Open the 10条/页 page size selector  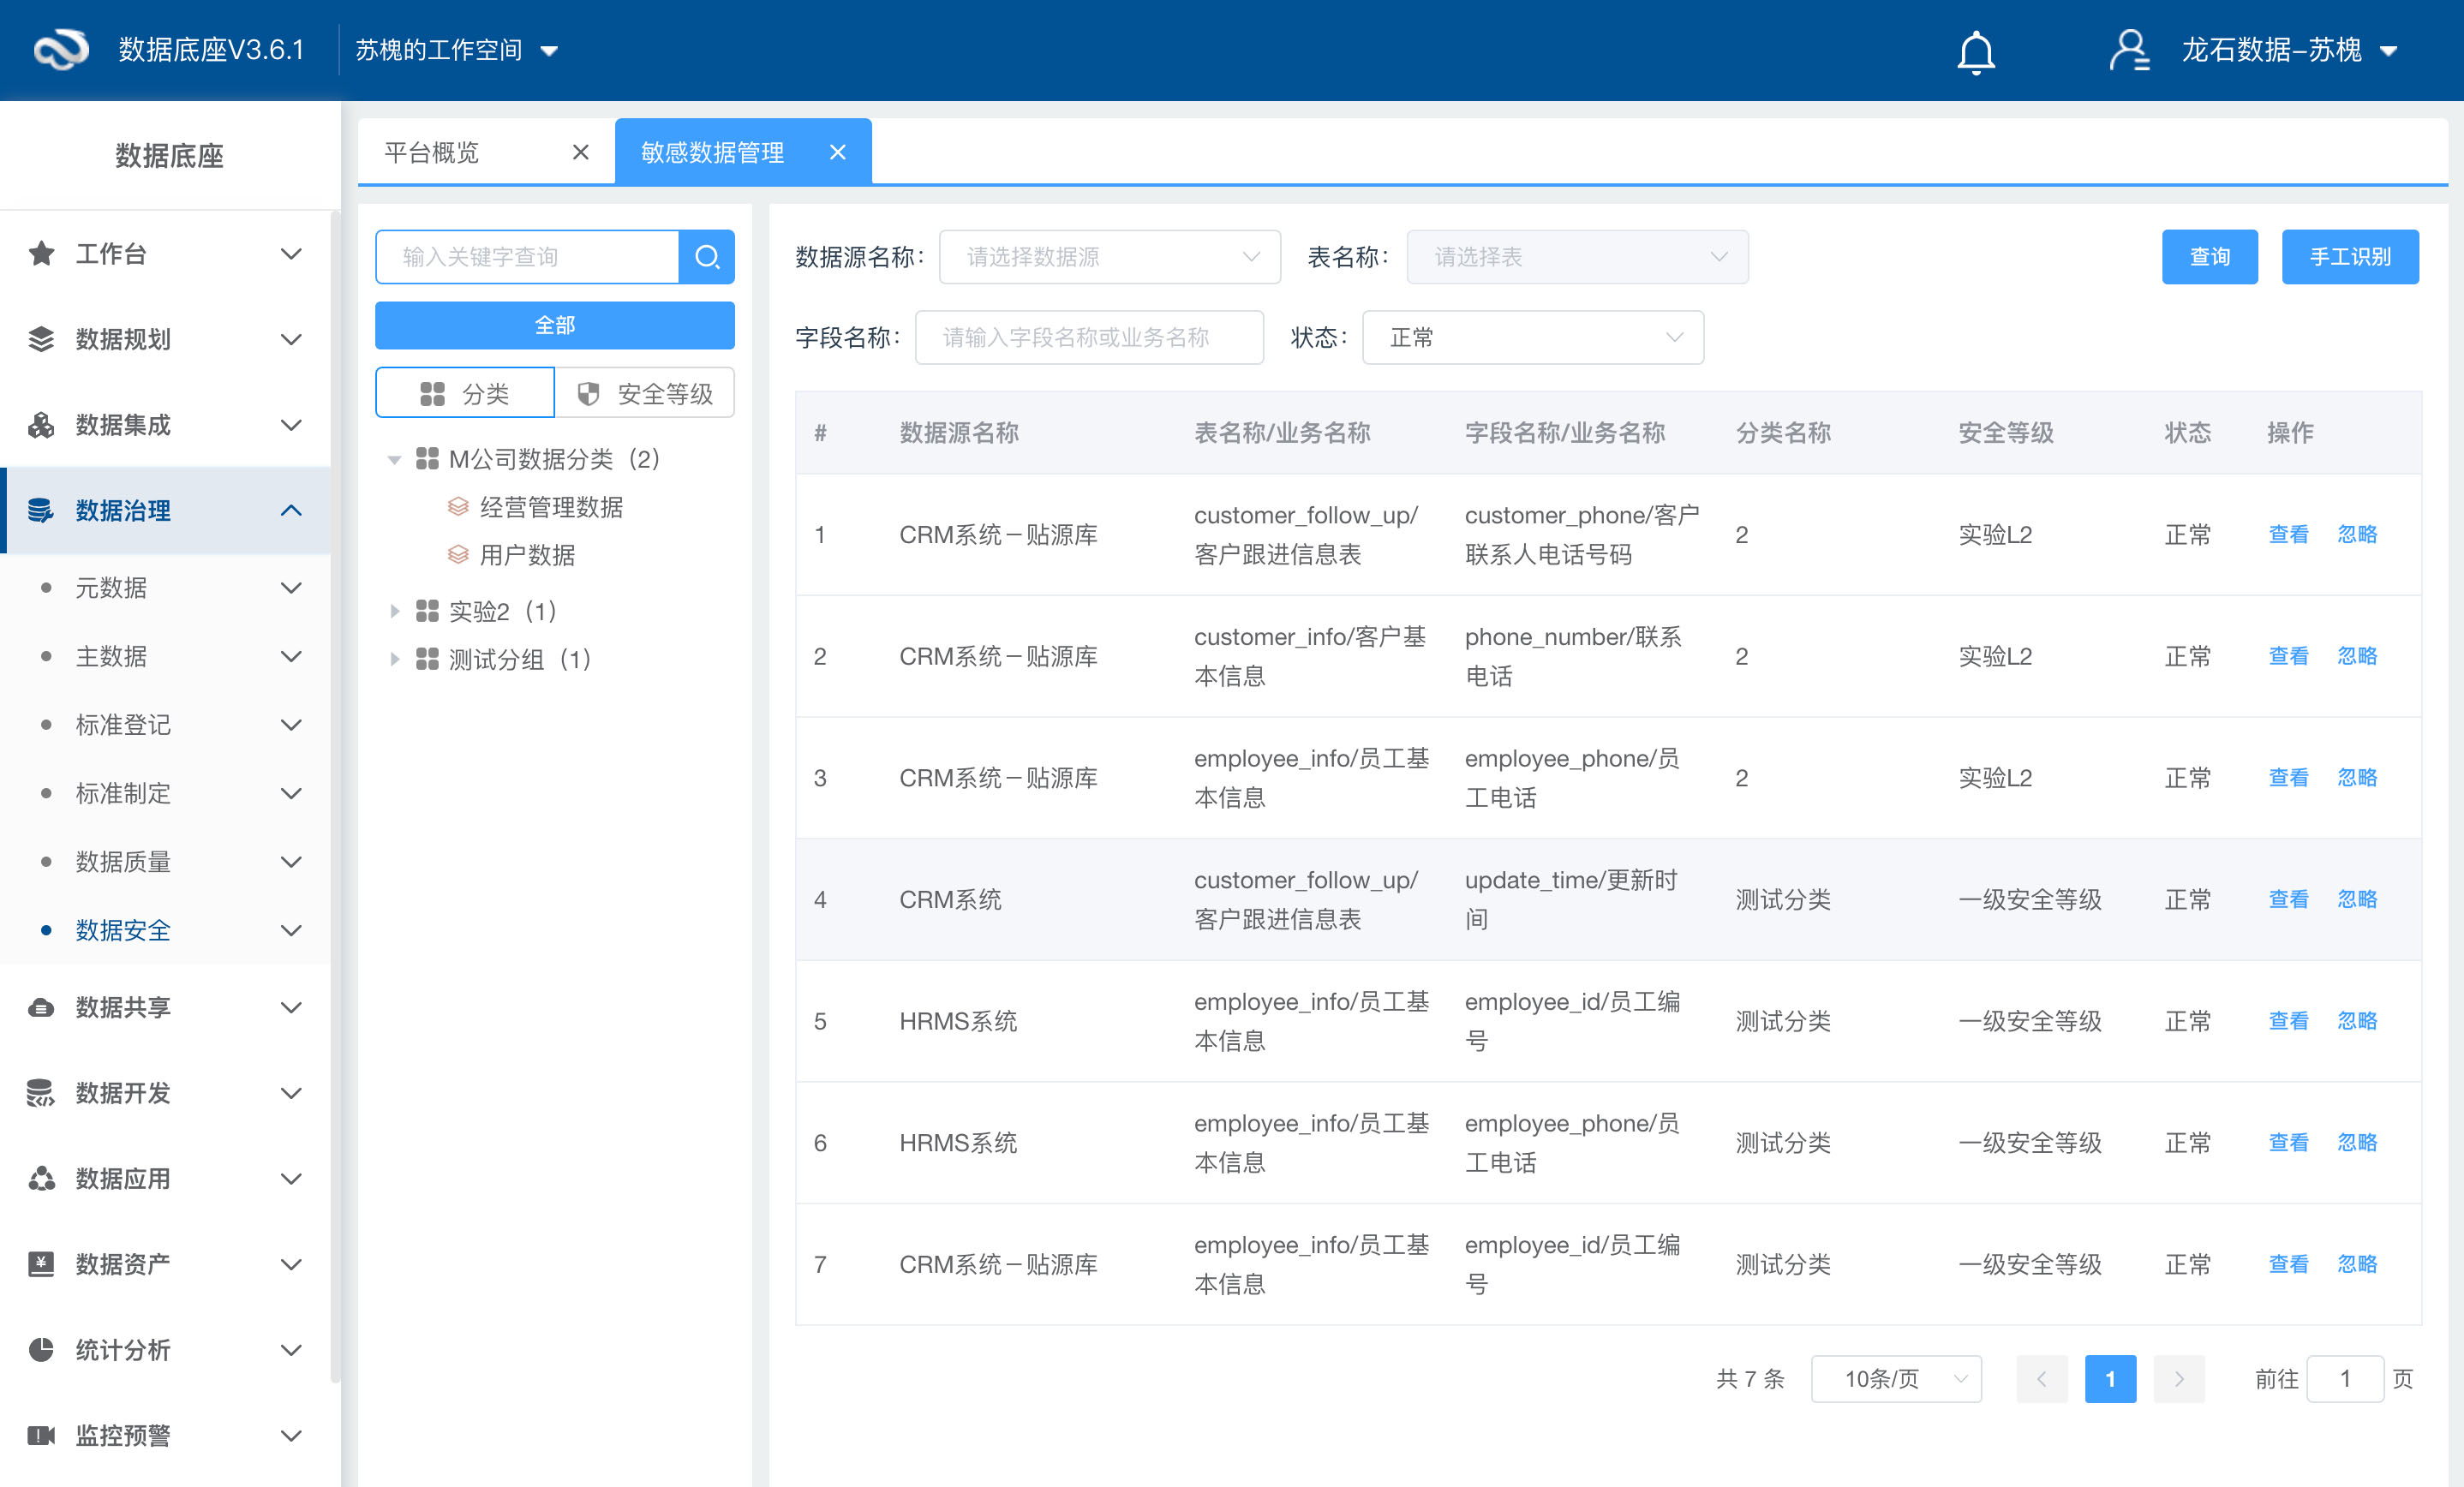(x=1895, y=1378)
